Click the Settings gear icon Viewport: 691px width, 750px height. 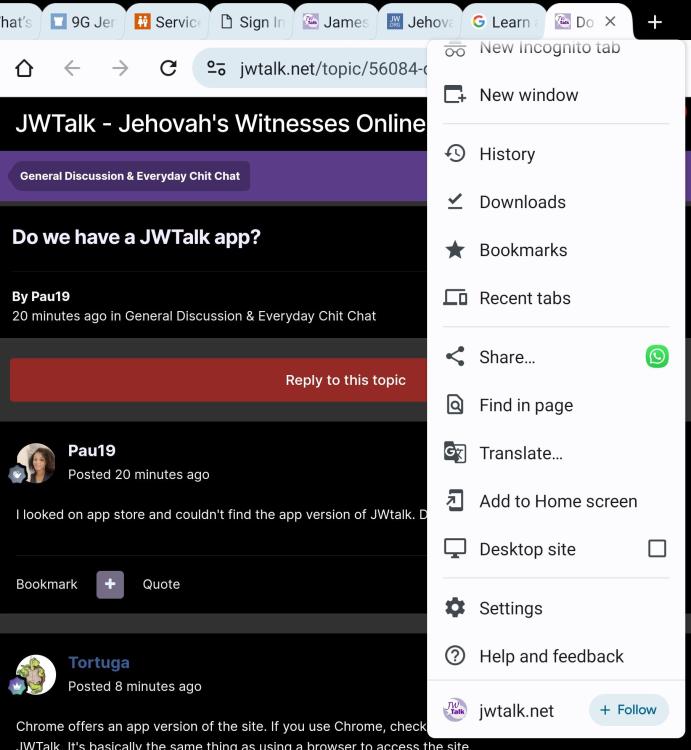455,608
